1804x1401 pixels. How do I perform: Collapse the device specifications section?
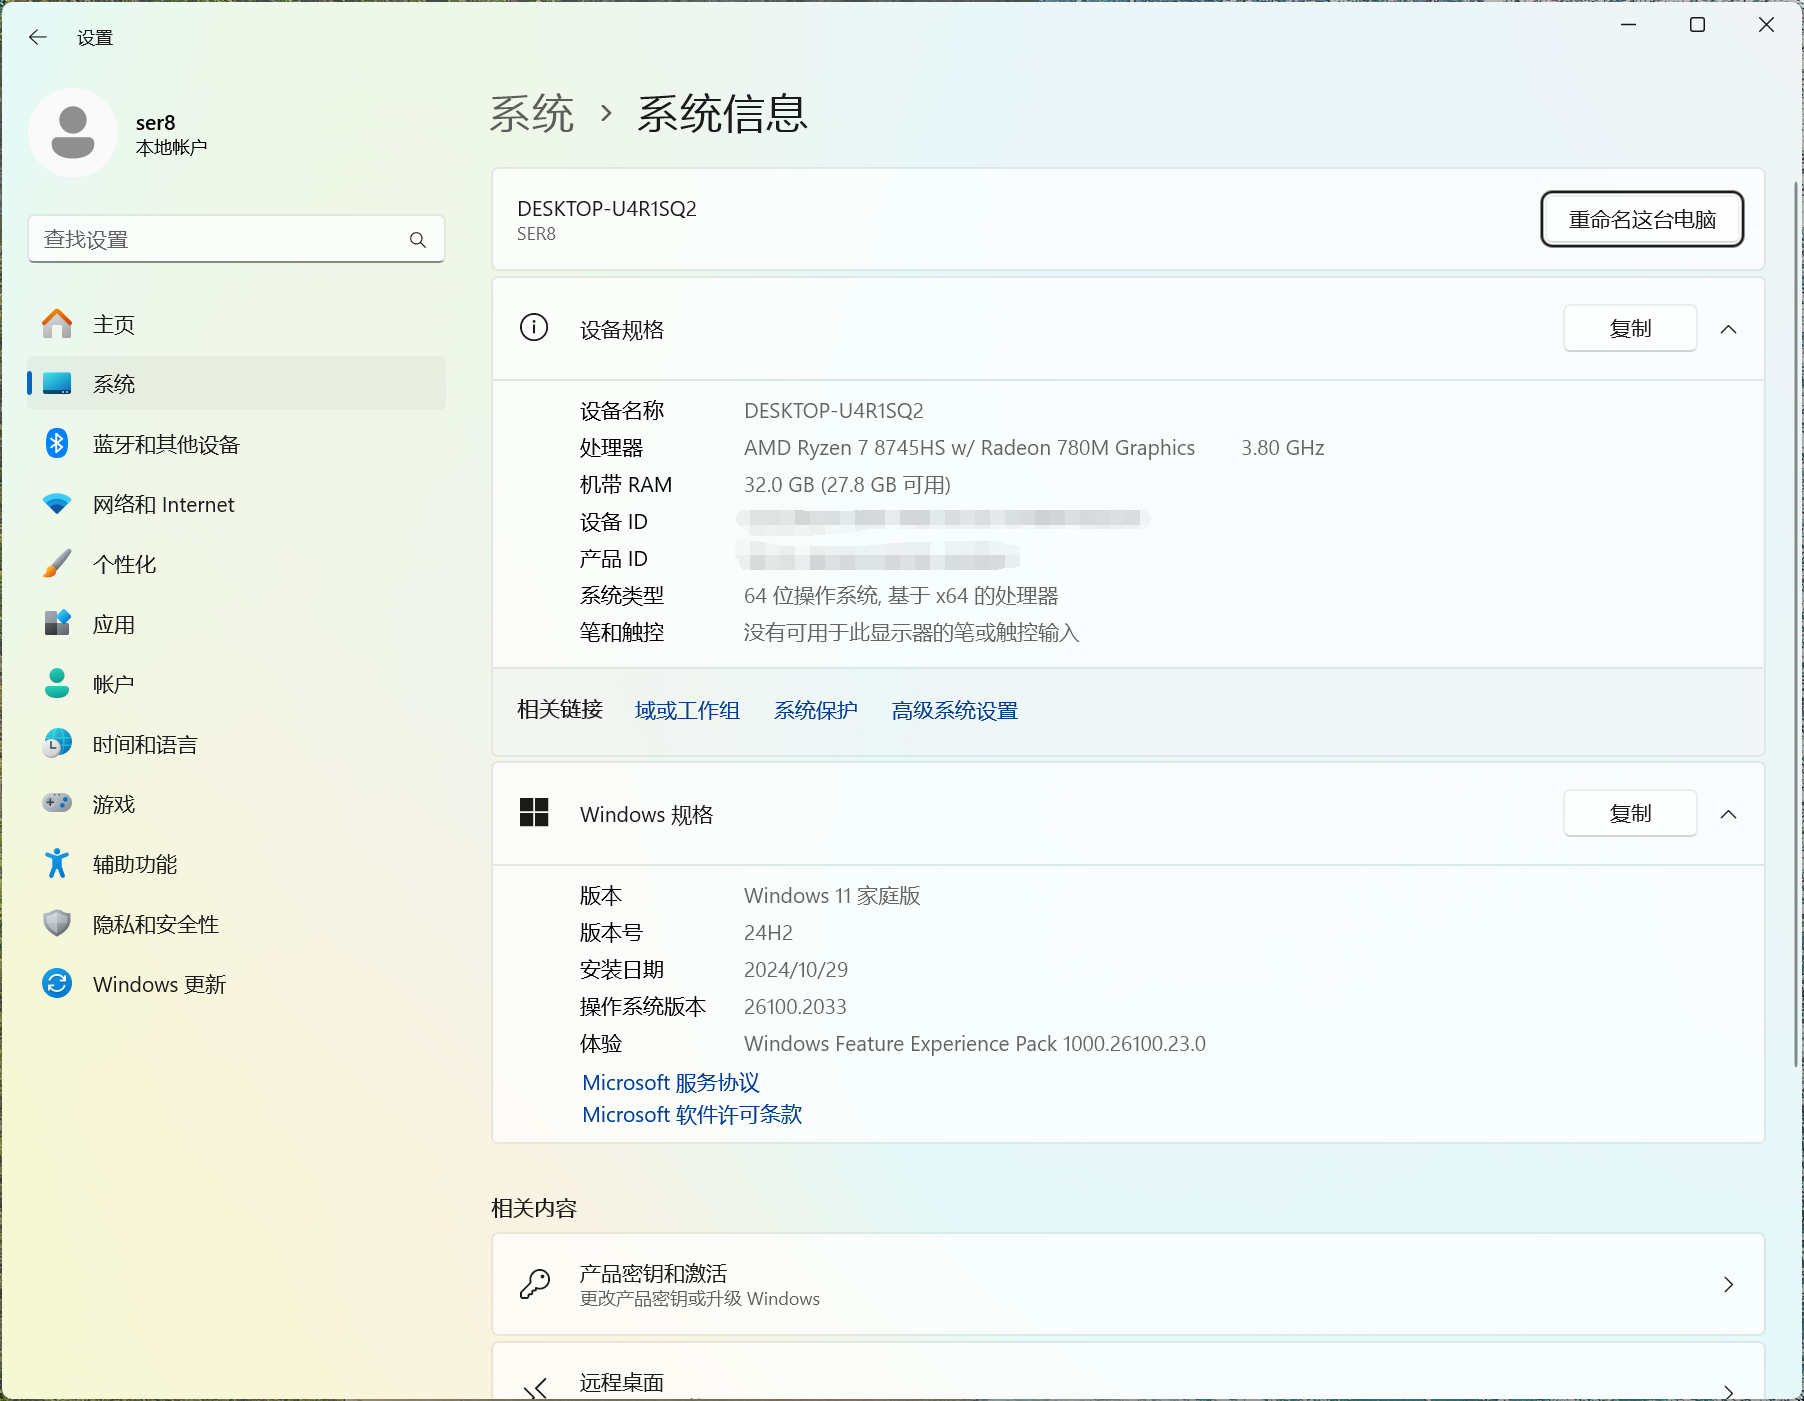point(1728,329)
